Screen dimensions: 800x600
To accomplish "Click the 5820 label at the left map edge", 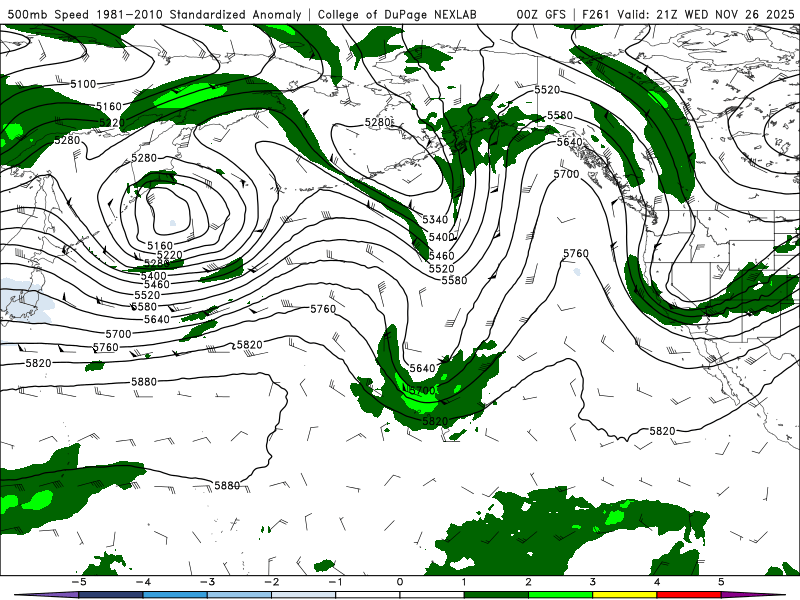I will [x=39, y=363].
